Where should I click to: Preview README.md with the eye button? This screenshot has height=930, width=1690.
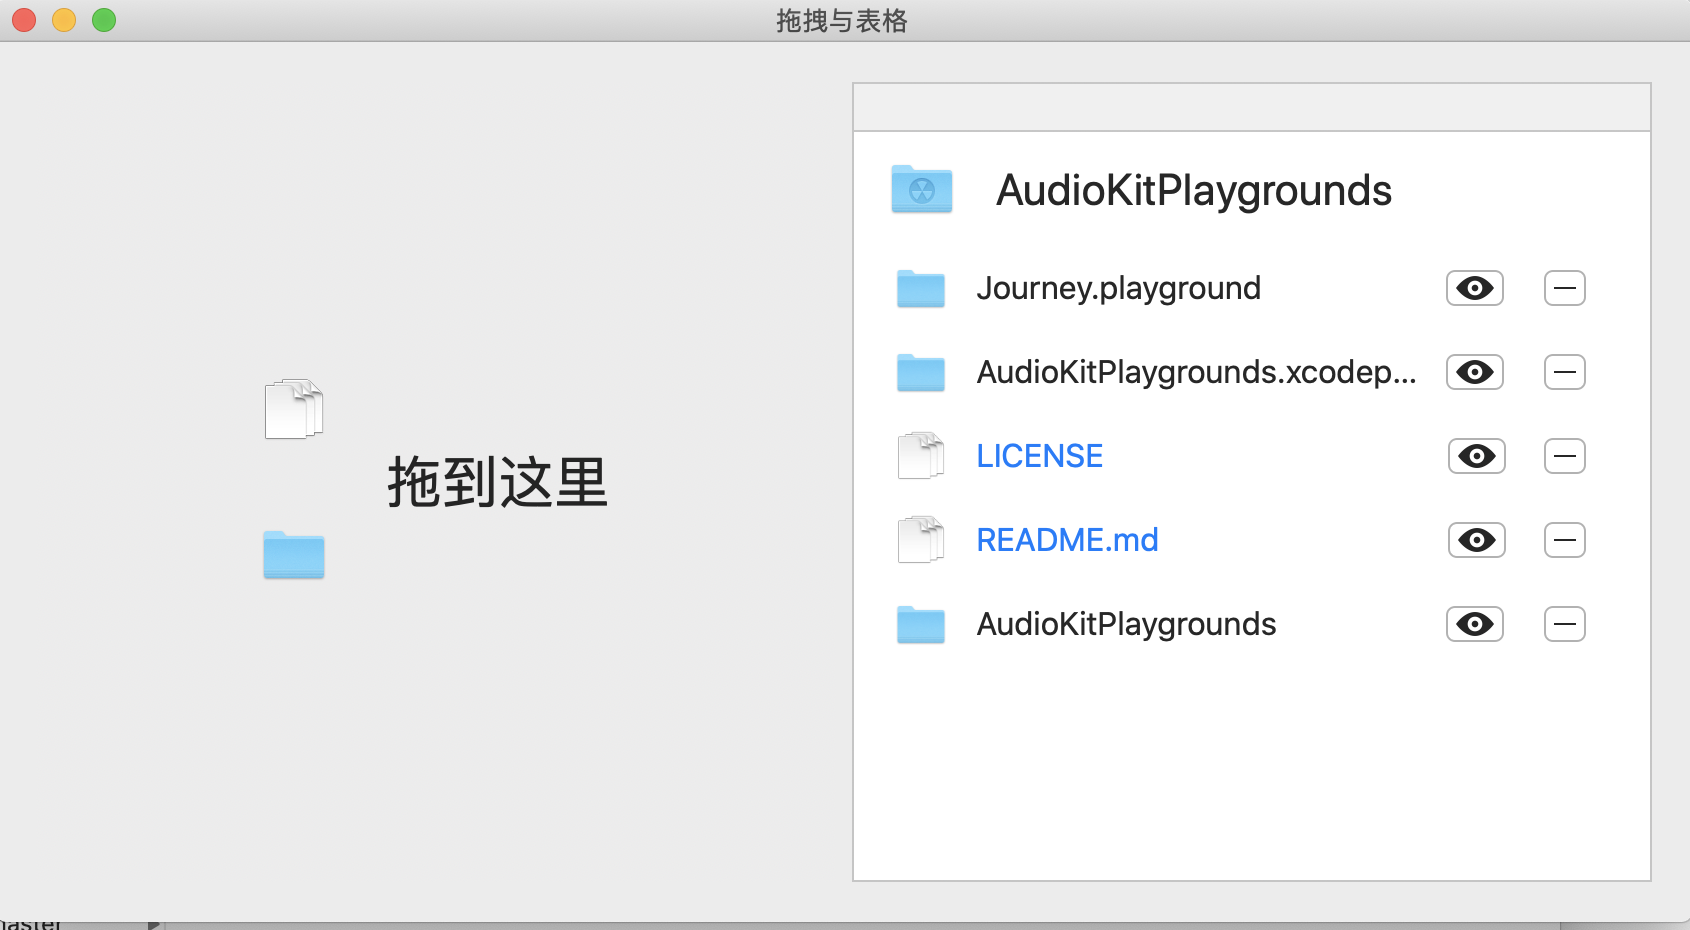tap(1477, 540)
